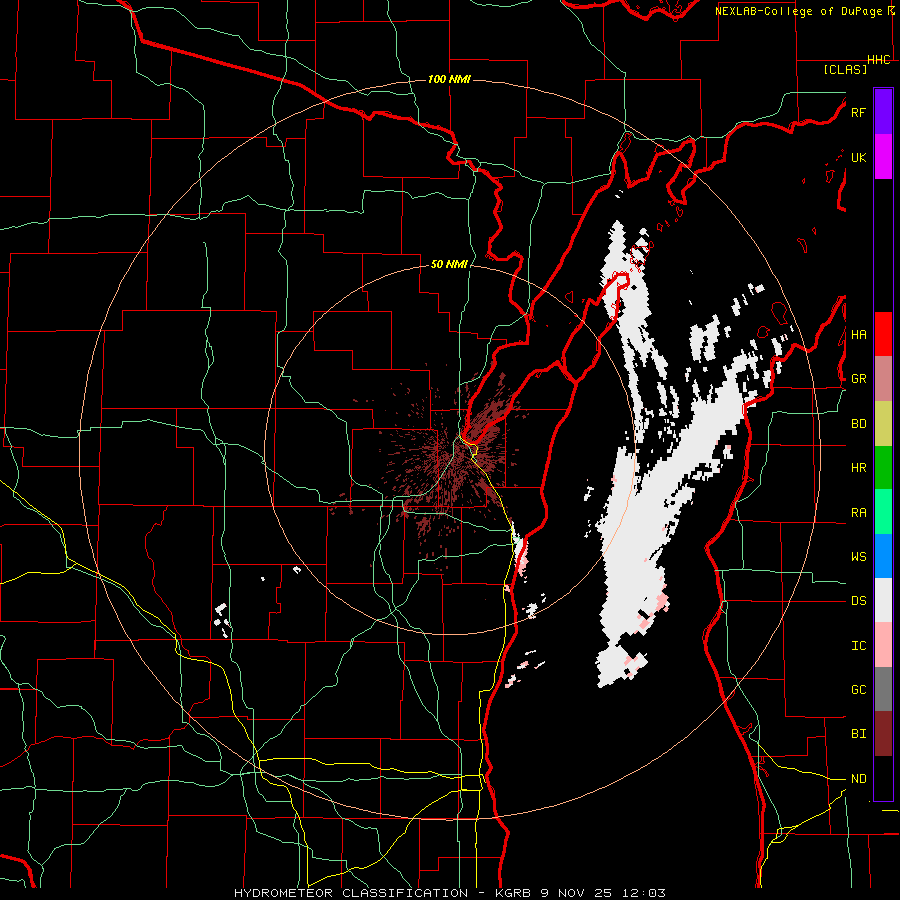900x900 pixels.
Task: Pick the HR dark green legend swatch
Action: coord(883,467)
